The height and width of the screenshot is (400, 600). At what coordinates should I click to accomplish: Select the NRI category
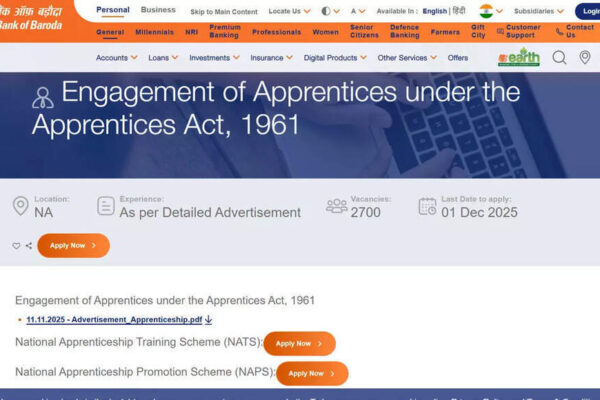point(191,32)
